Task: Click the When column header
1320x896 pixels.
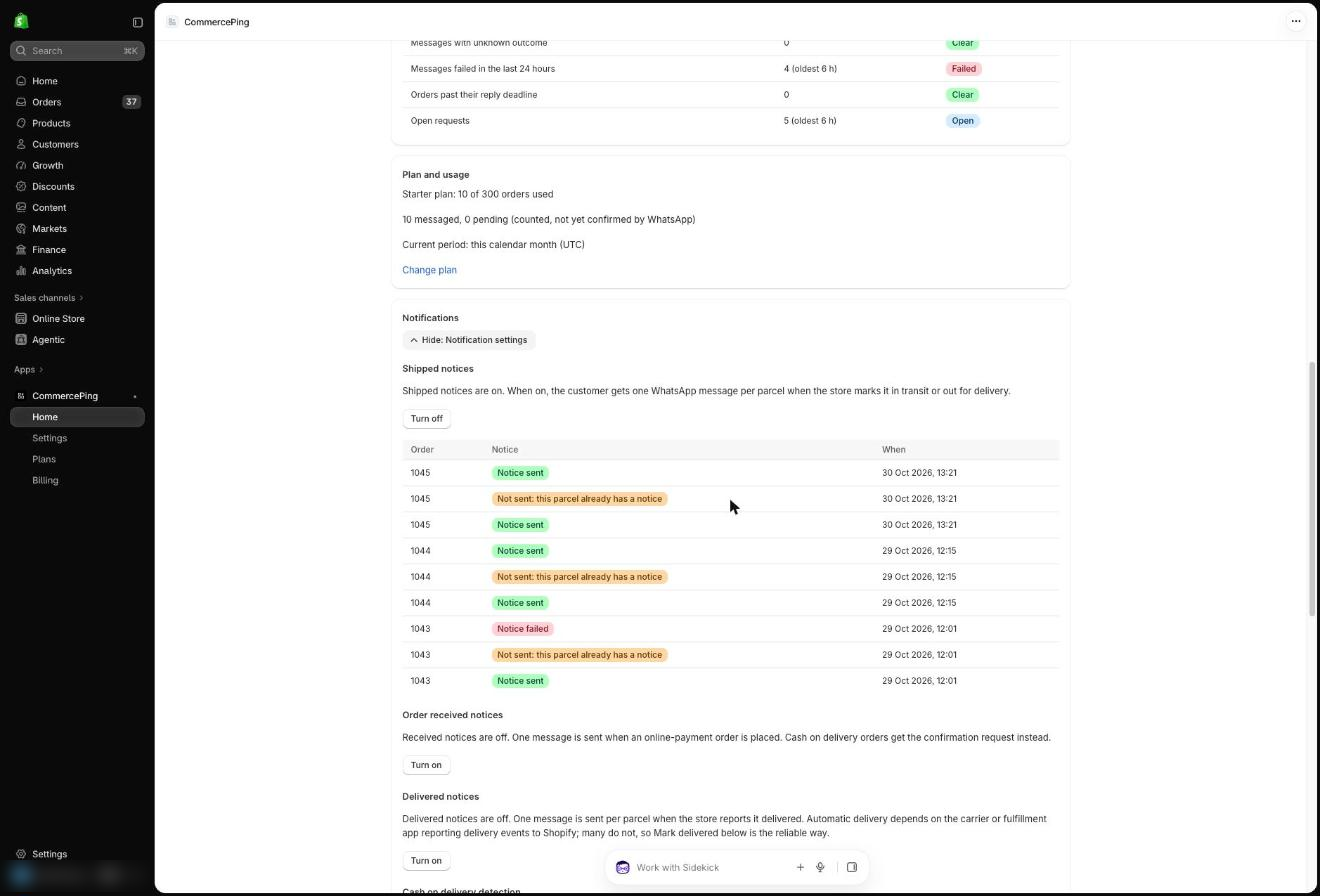Action: 893,450
